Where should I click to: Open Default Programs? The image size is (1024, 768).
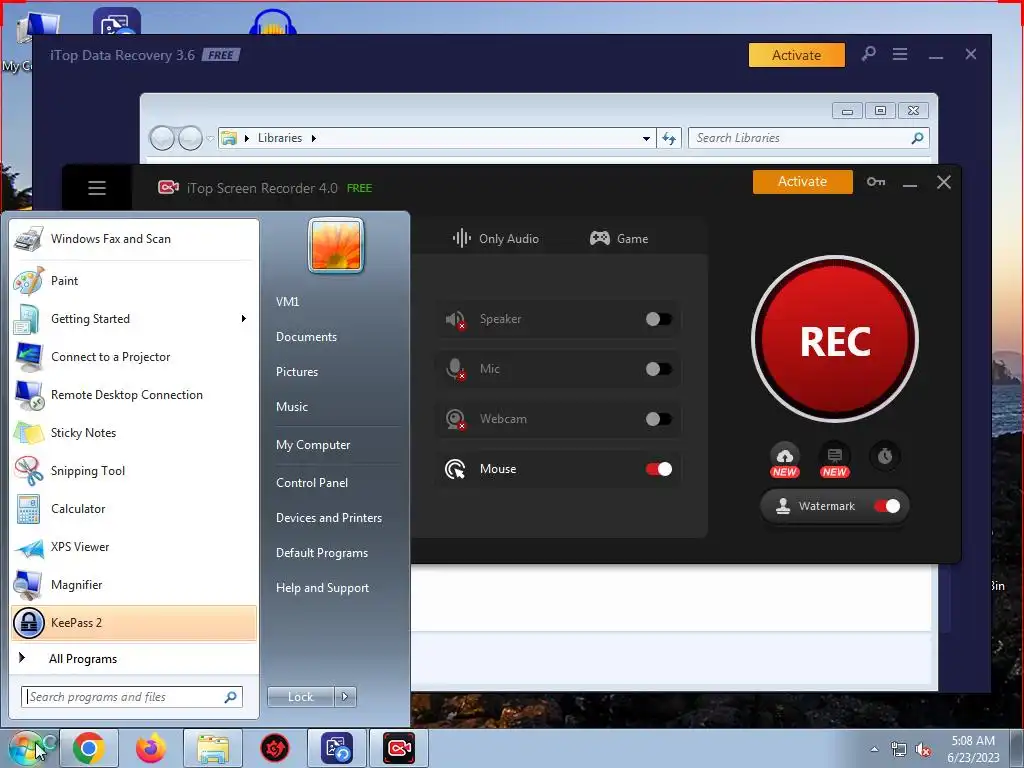point(322,553)
